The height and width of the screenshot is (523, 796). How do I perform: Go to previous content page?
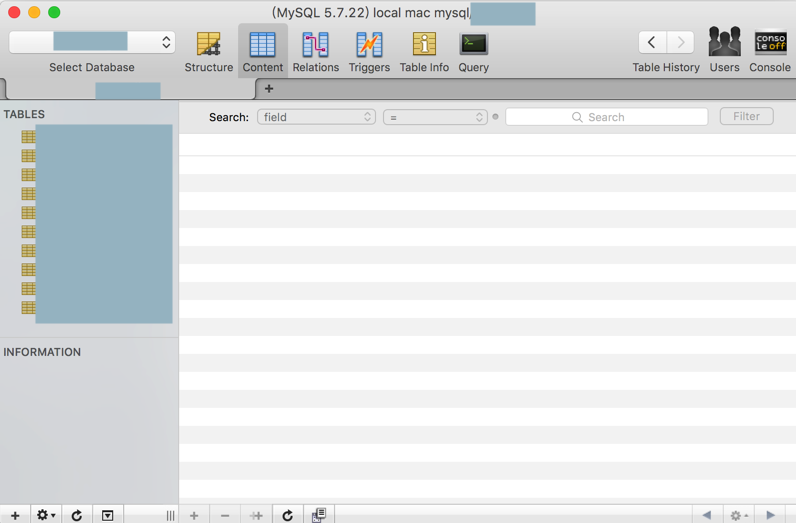[x=707, y=515]
